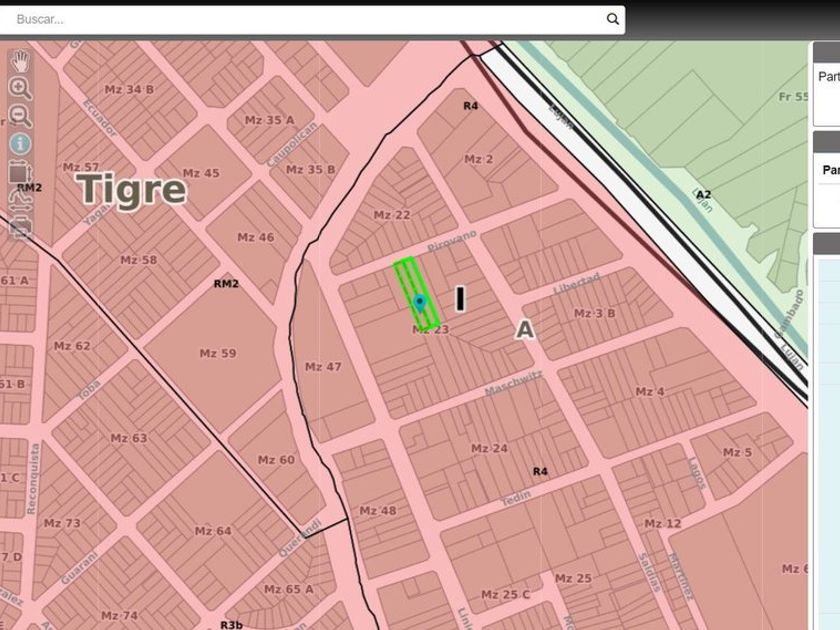
Task: Click the A2 zone label
Action: [703, 194]
